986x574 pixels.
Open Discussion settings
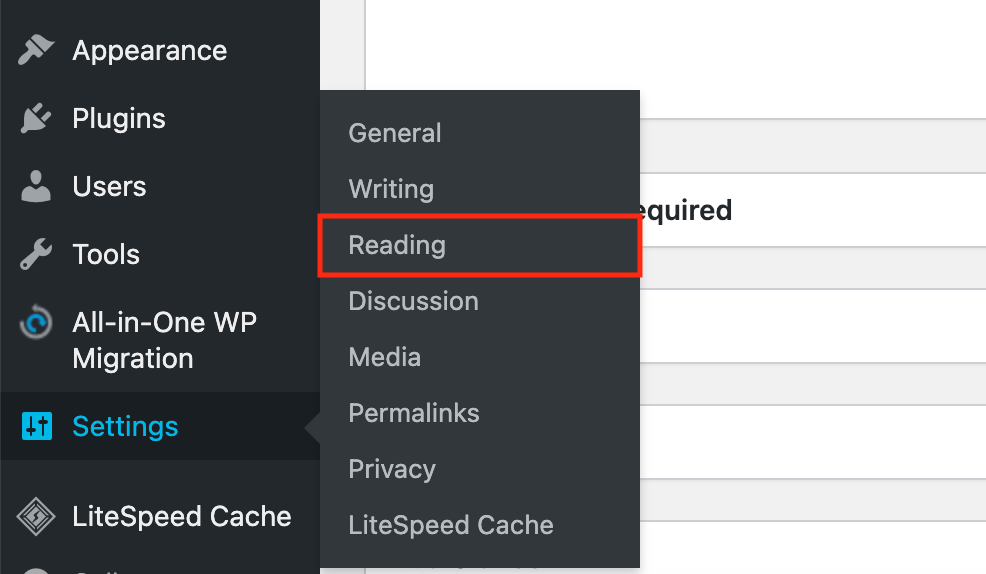(x=413, y=301)
